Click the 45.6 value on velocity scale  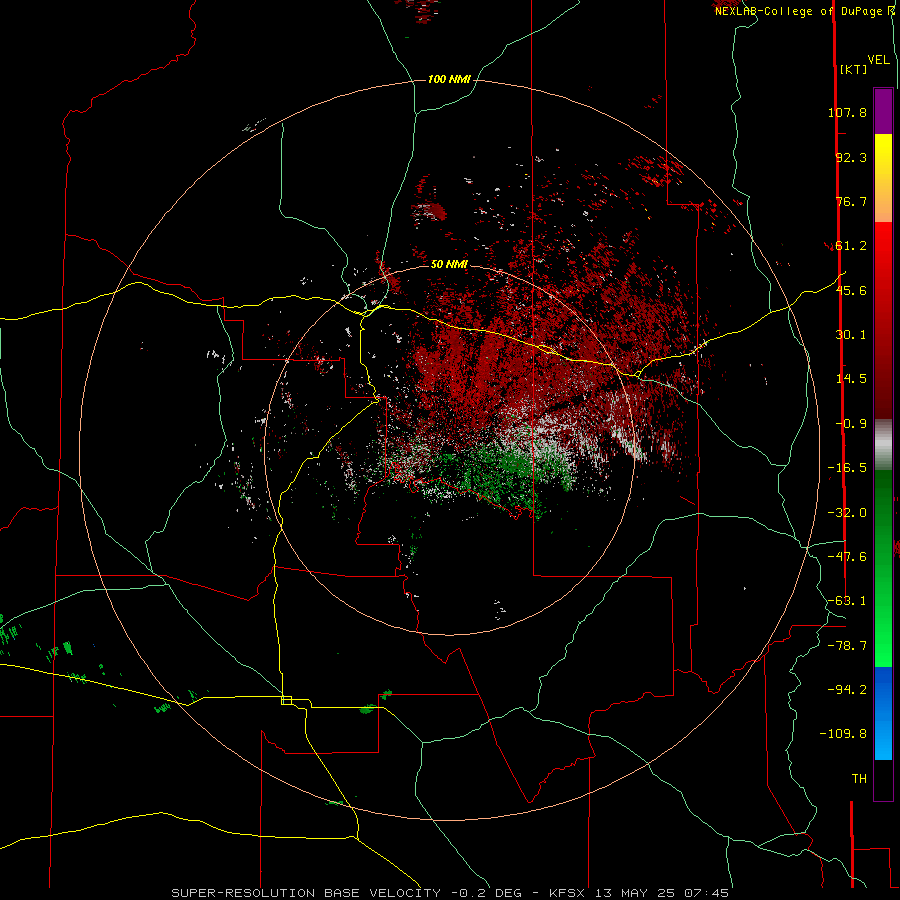tap(851, 290)
